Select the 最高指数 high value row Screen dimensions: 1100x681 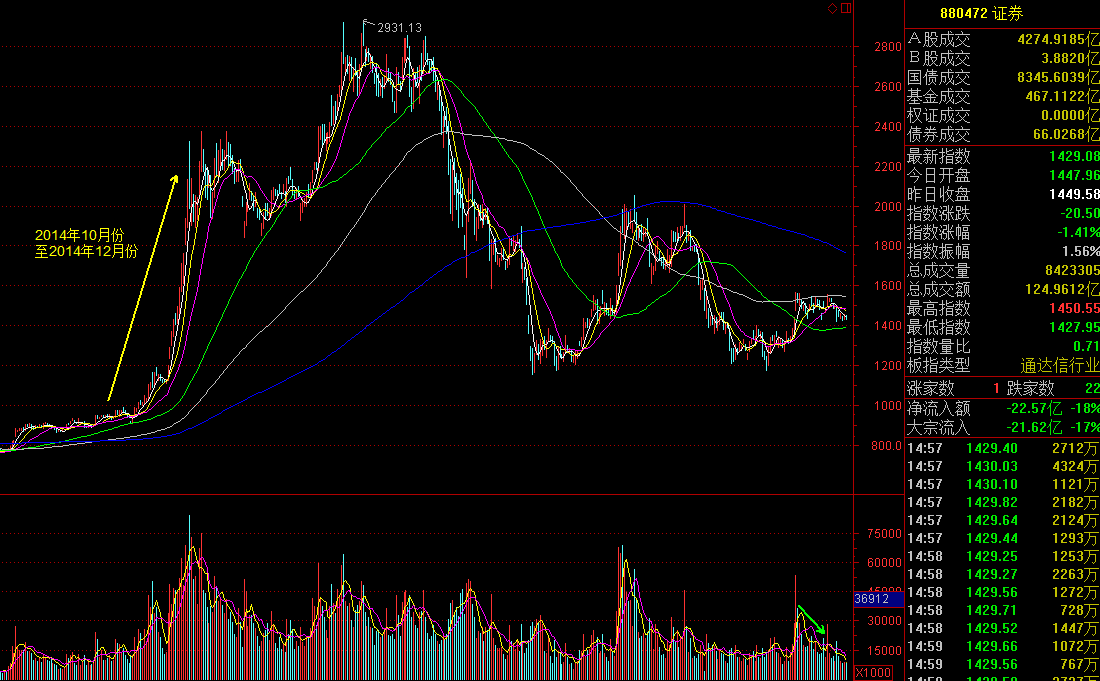[x=1001, y=309]
